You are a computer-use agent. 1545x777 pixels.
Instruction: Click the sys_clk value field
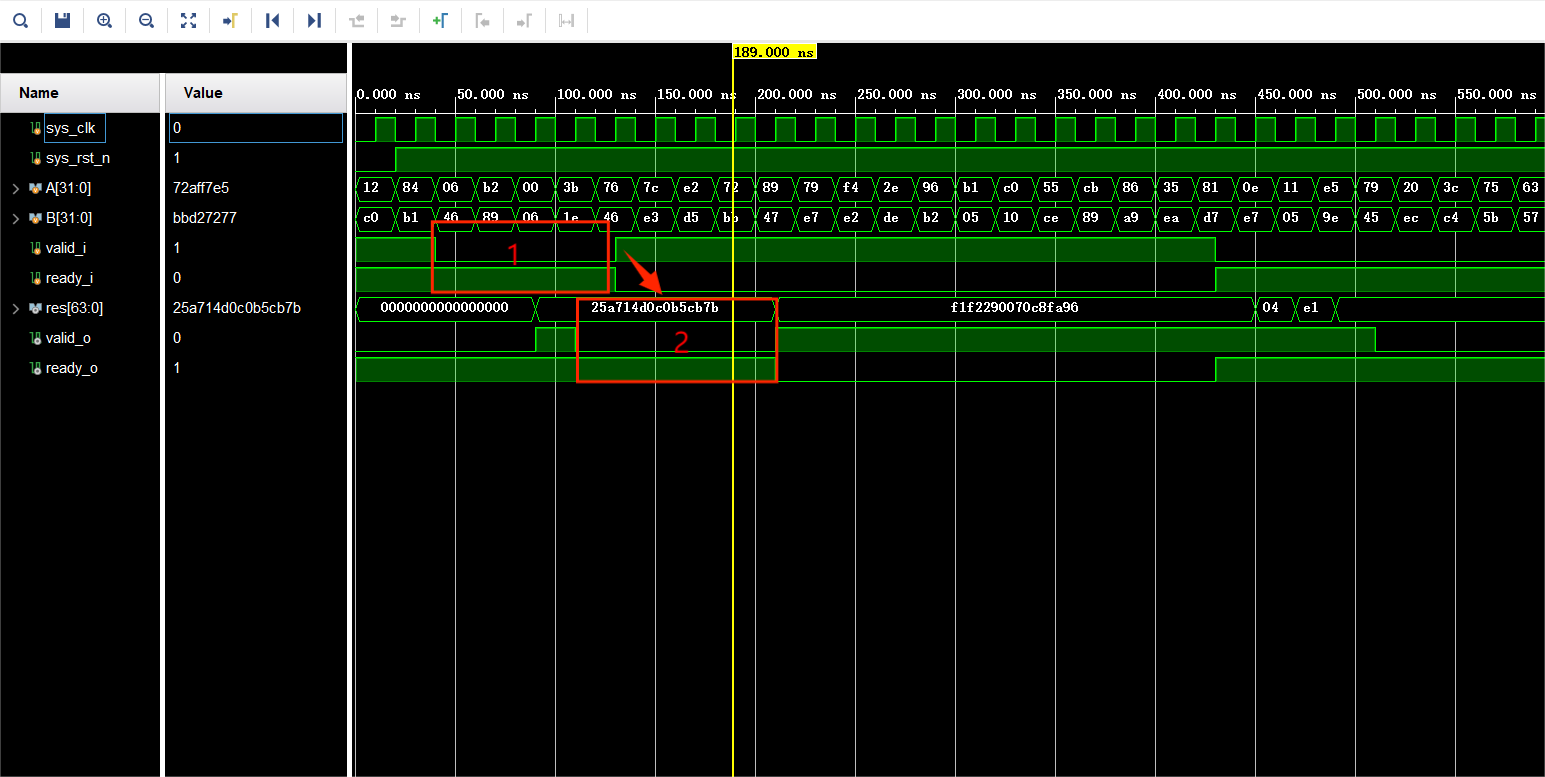click(255, 128)
